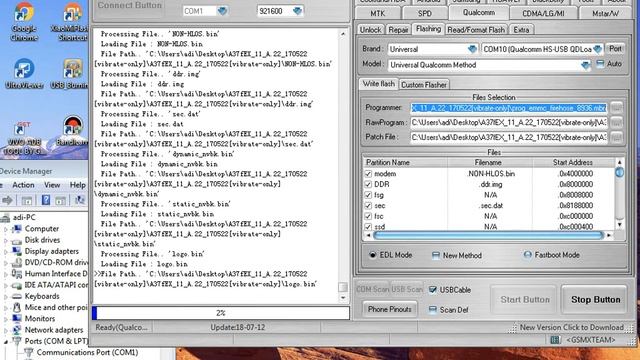The width and height of the screenshot is (640, 360).
Task: Select Computer node icon in Device Manager
Action: [x=17, y=229]
